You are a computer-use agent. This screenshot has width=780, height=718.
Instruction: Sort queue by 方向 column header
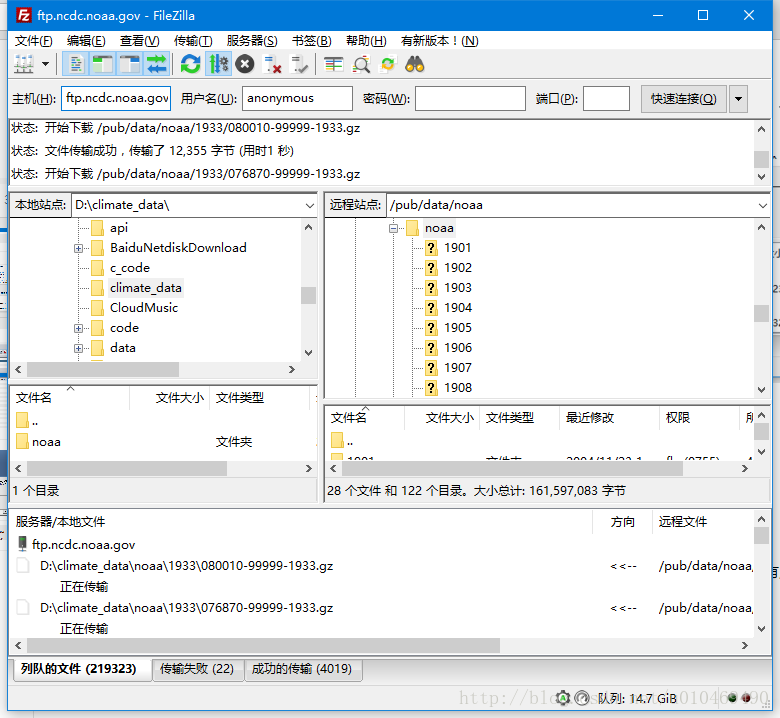(622, 521)
